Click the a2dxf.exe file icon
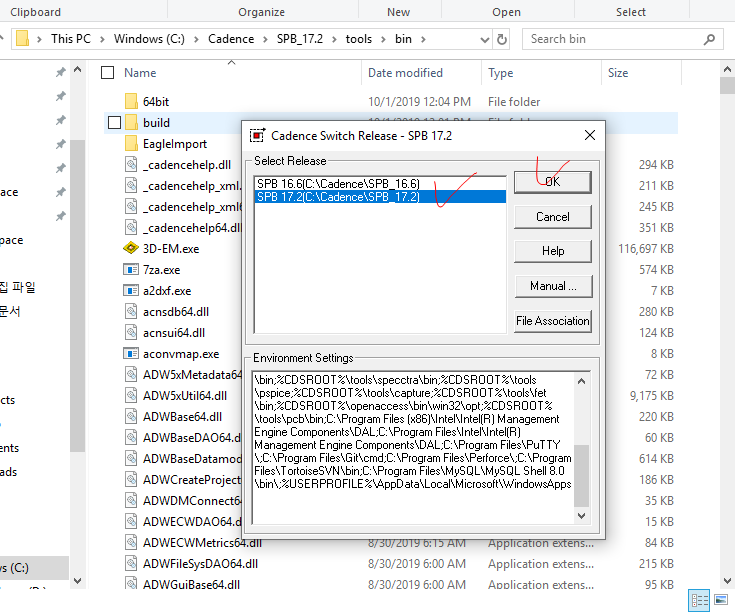 [131, 291]
